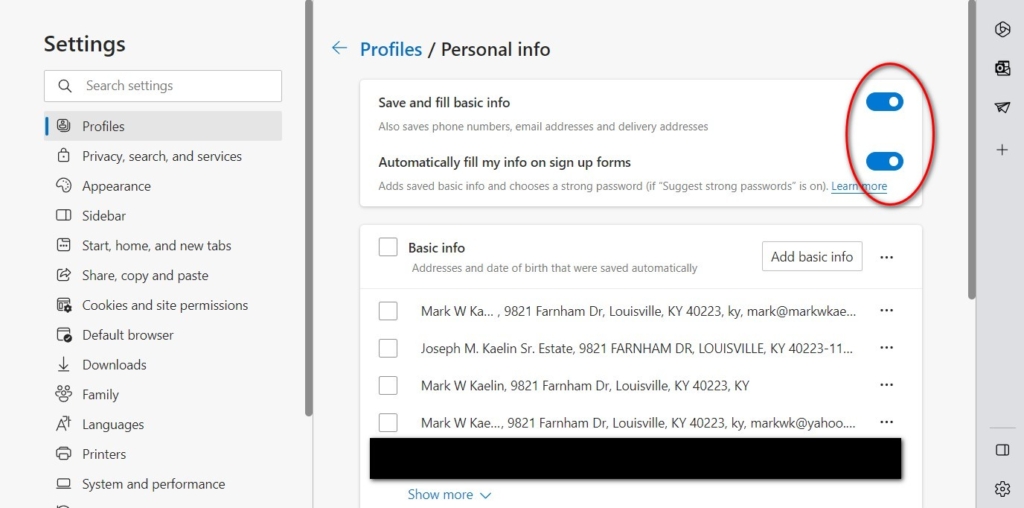Click the plus icon to customize sidebar
Image resolution: width=1024 pixels, height=508 pixels.
coord(1002,149)
